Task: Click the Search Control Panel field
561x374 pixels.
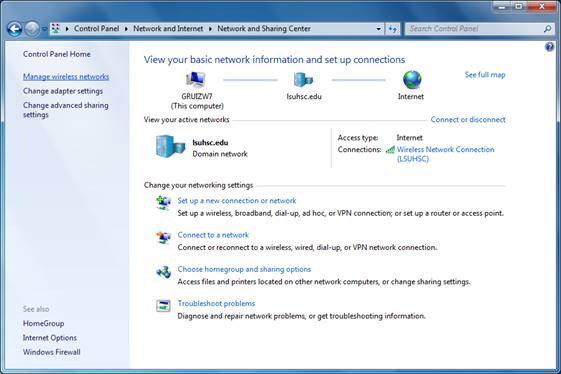Action: tap(474, 29)
